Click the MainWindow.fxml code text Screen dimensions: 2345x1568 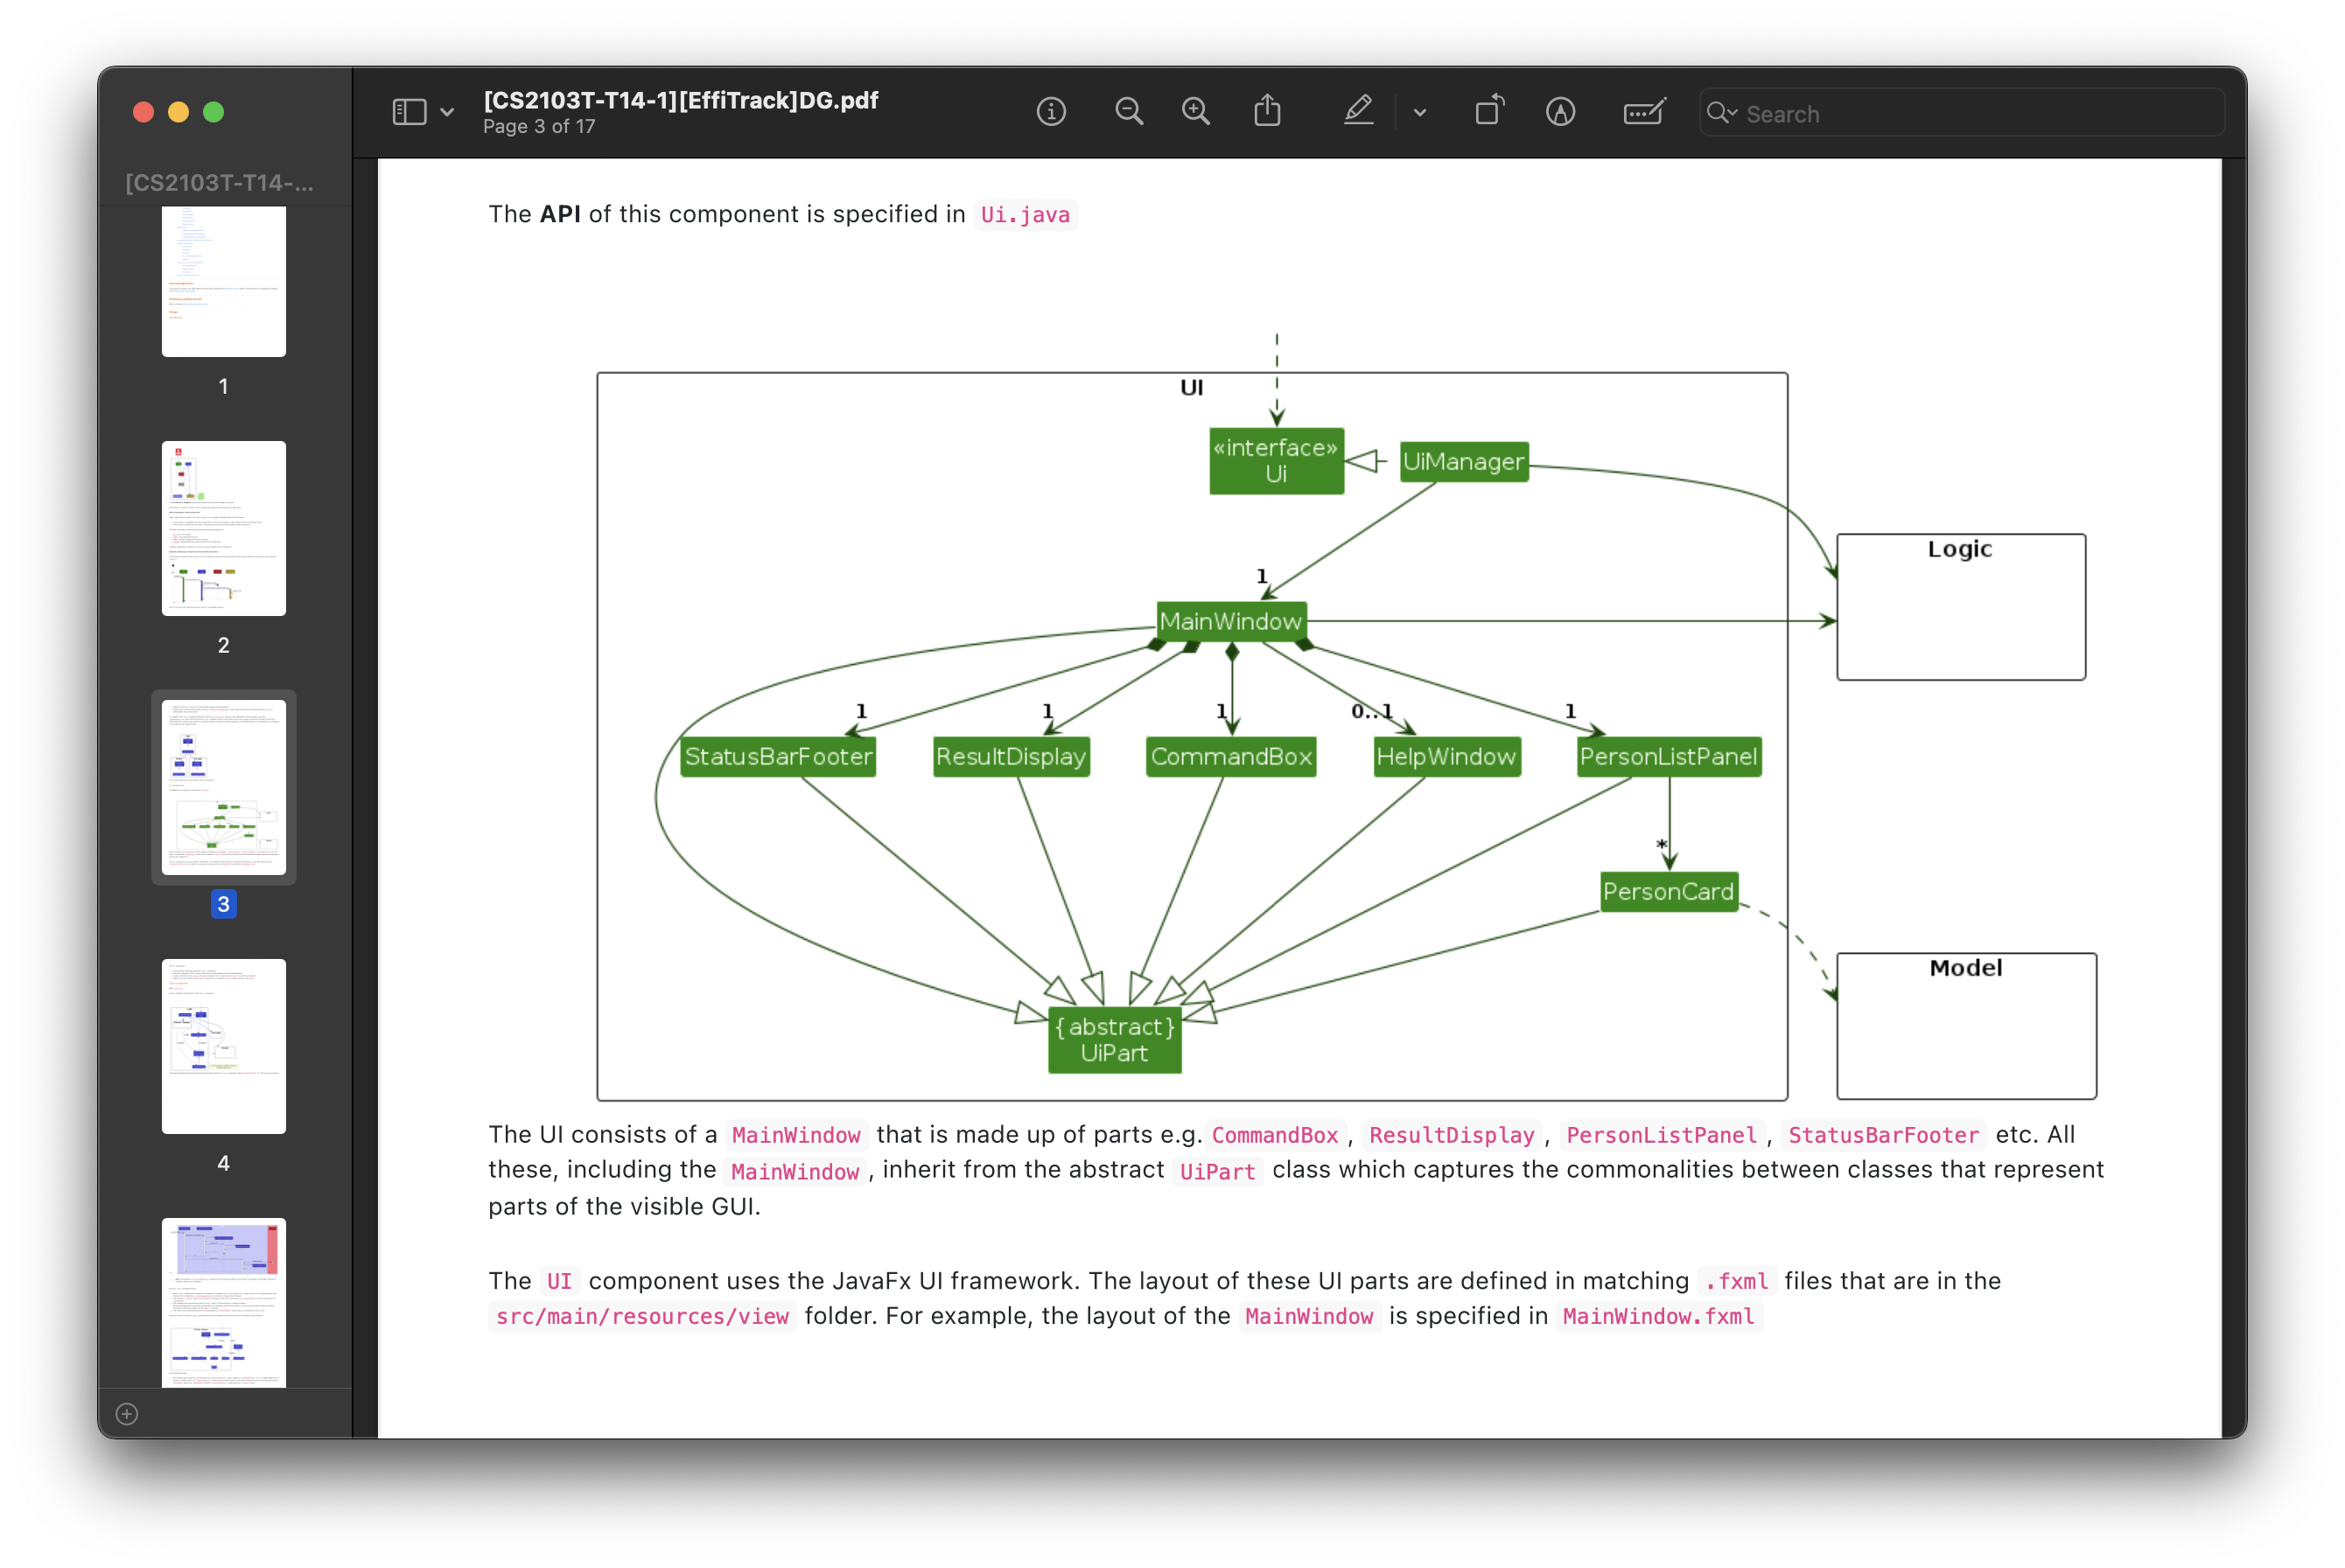(1659, 1317)
